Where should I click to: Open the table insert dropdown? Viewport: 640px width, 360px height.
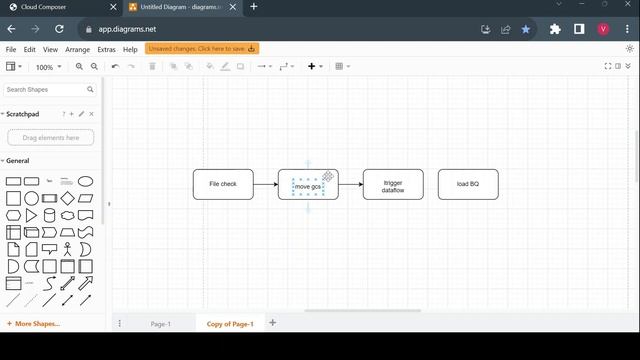pyautogui.click(x=342, y=66)
